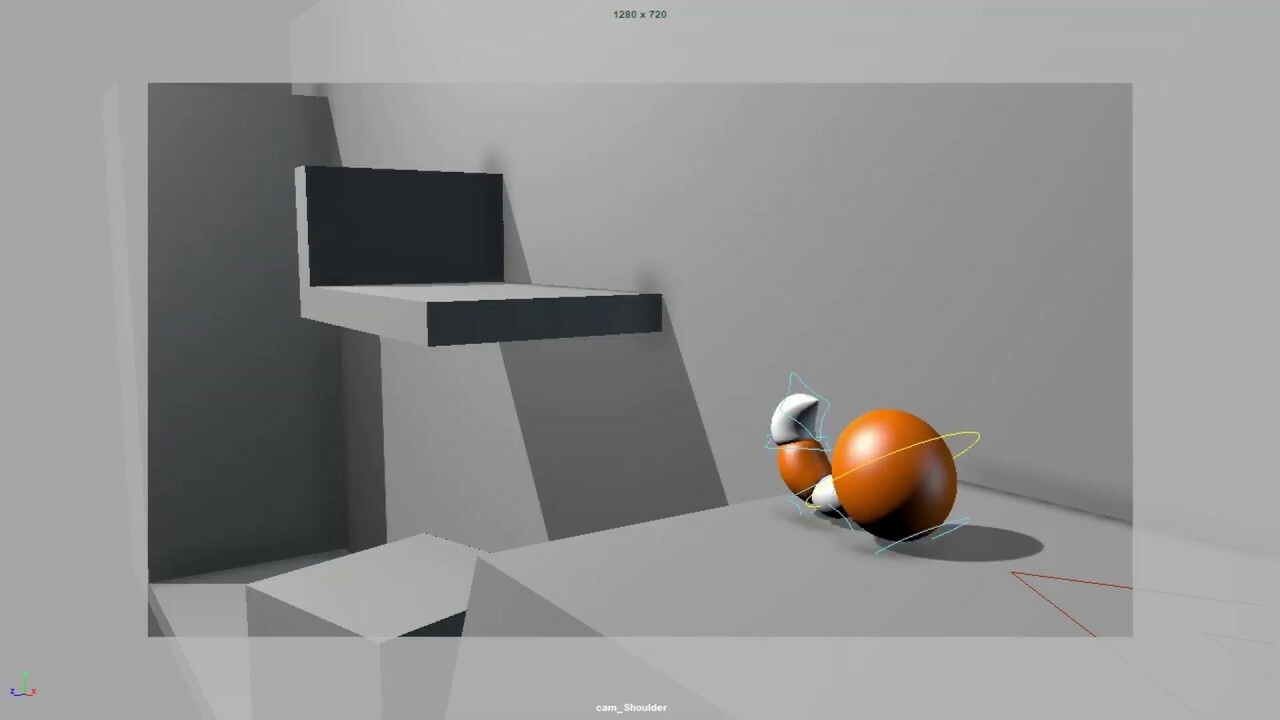Select the Y-axis handle on the view axis gizmo
The height and width of the screenshot is (720, 1280).
click(25, 676)
